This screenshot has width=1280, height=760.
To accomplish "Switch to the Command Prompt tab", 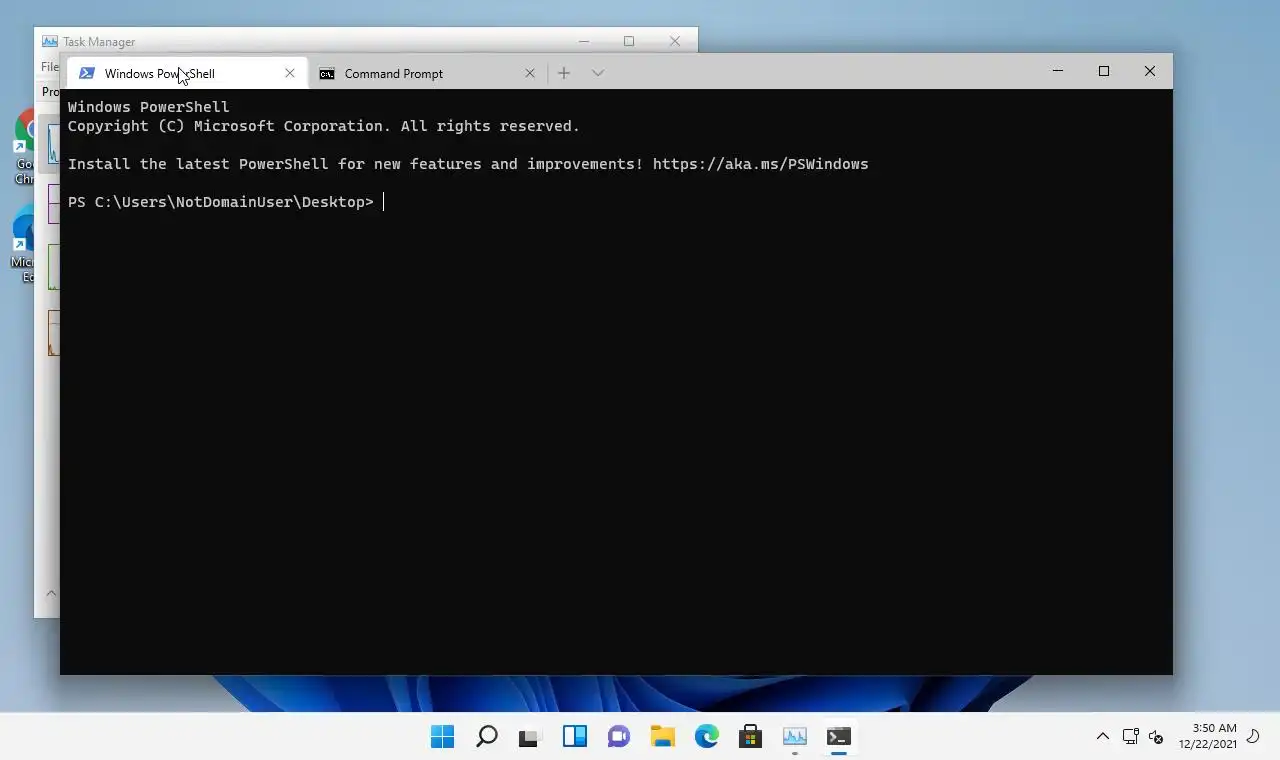I will (x=427, y=73).
